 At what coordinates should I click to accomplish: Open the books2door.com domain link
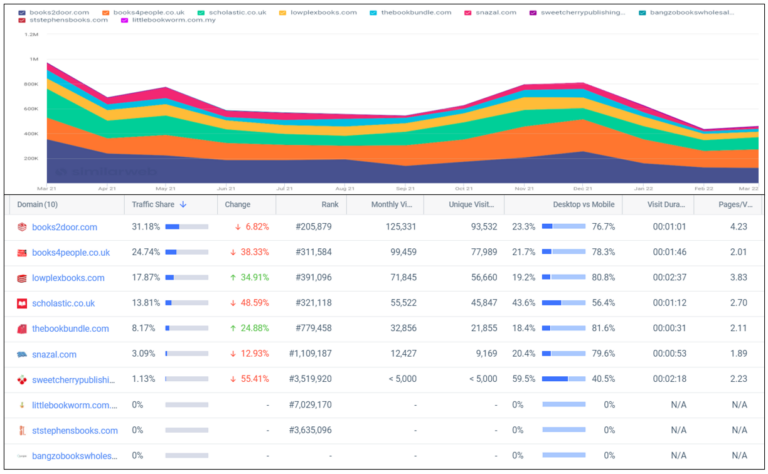point(65,227)
